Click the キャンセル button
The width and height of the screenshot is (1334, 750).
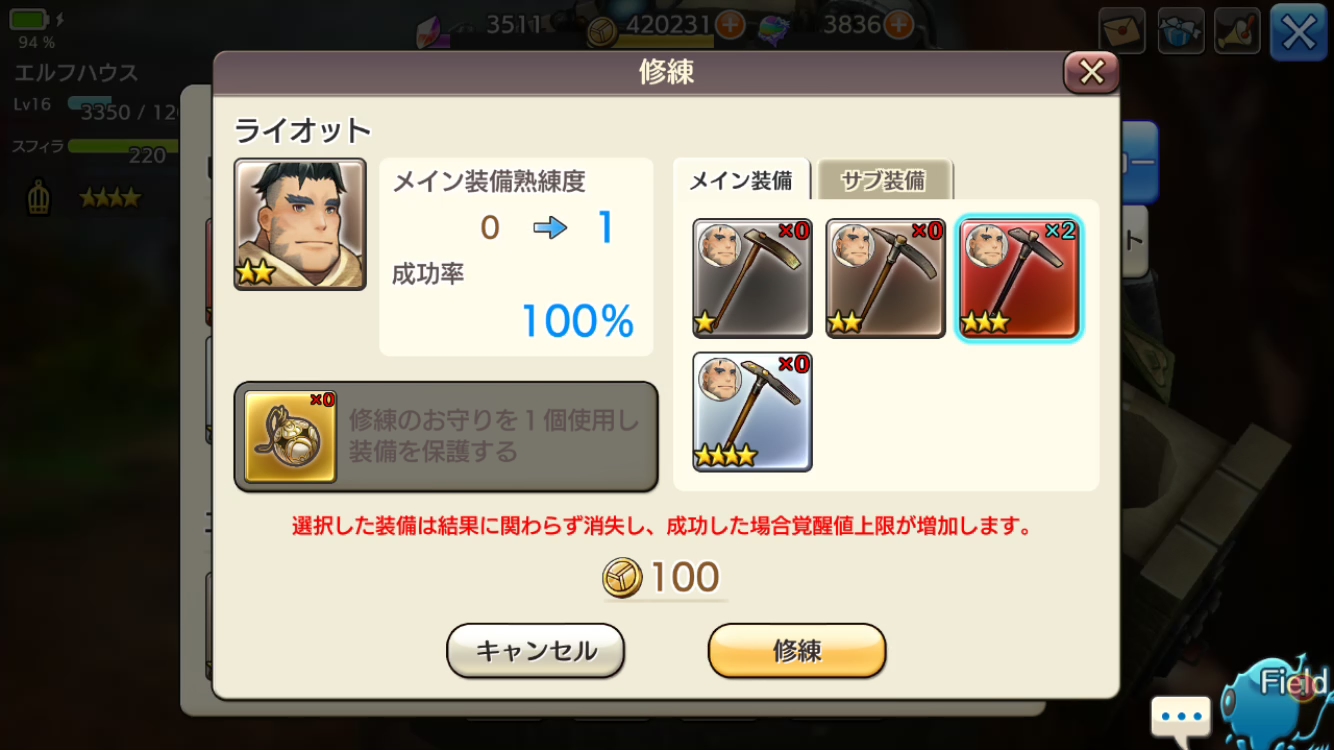coord(535,651)
